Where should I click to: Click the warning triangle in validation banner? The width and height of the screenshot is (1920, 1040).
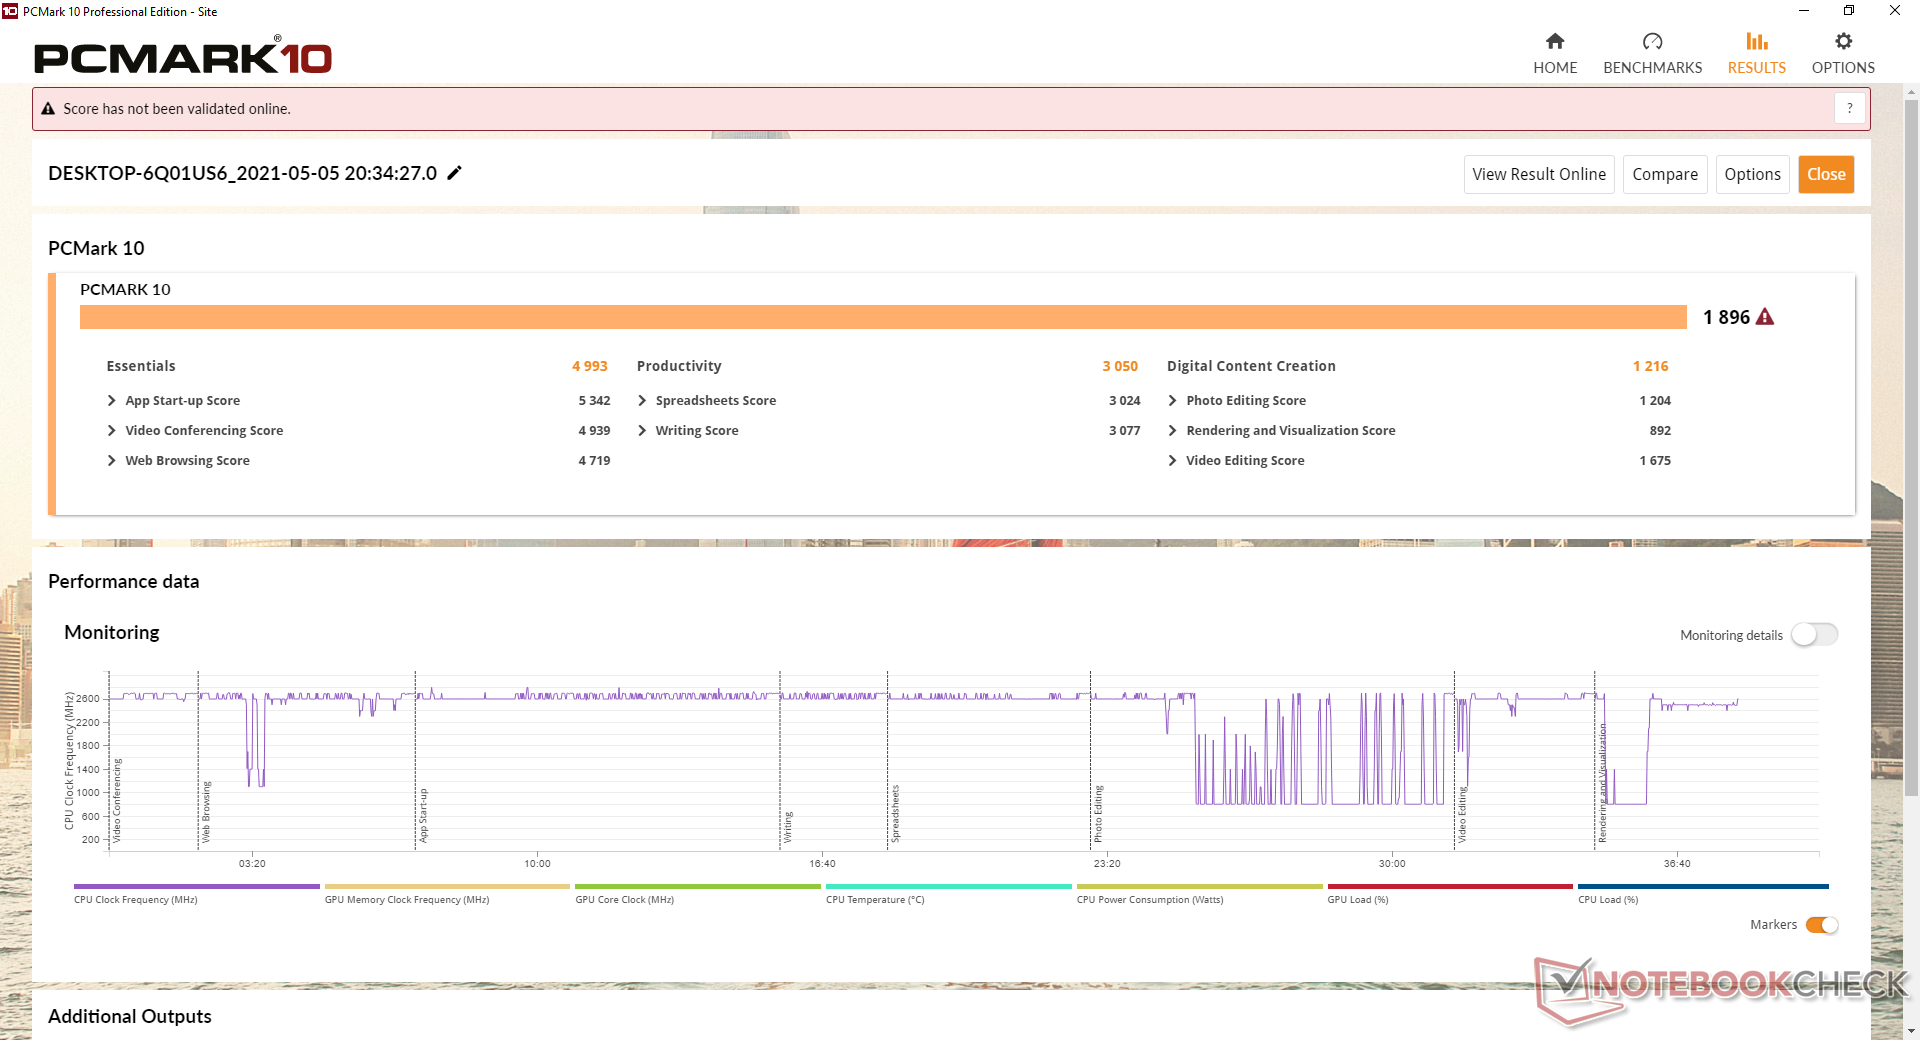click(48, 109)
